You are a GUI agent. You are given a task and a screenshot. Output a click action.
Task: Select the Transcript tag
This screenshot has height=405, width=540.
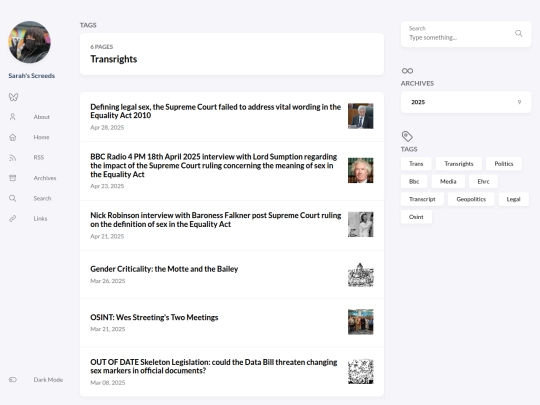(x=422, y=199)
